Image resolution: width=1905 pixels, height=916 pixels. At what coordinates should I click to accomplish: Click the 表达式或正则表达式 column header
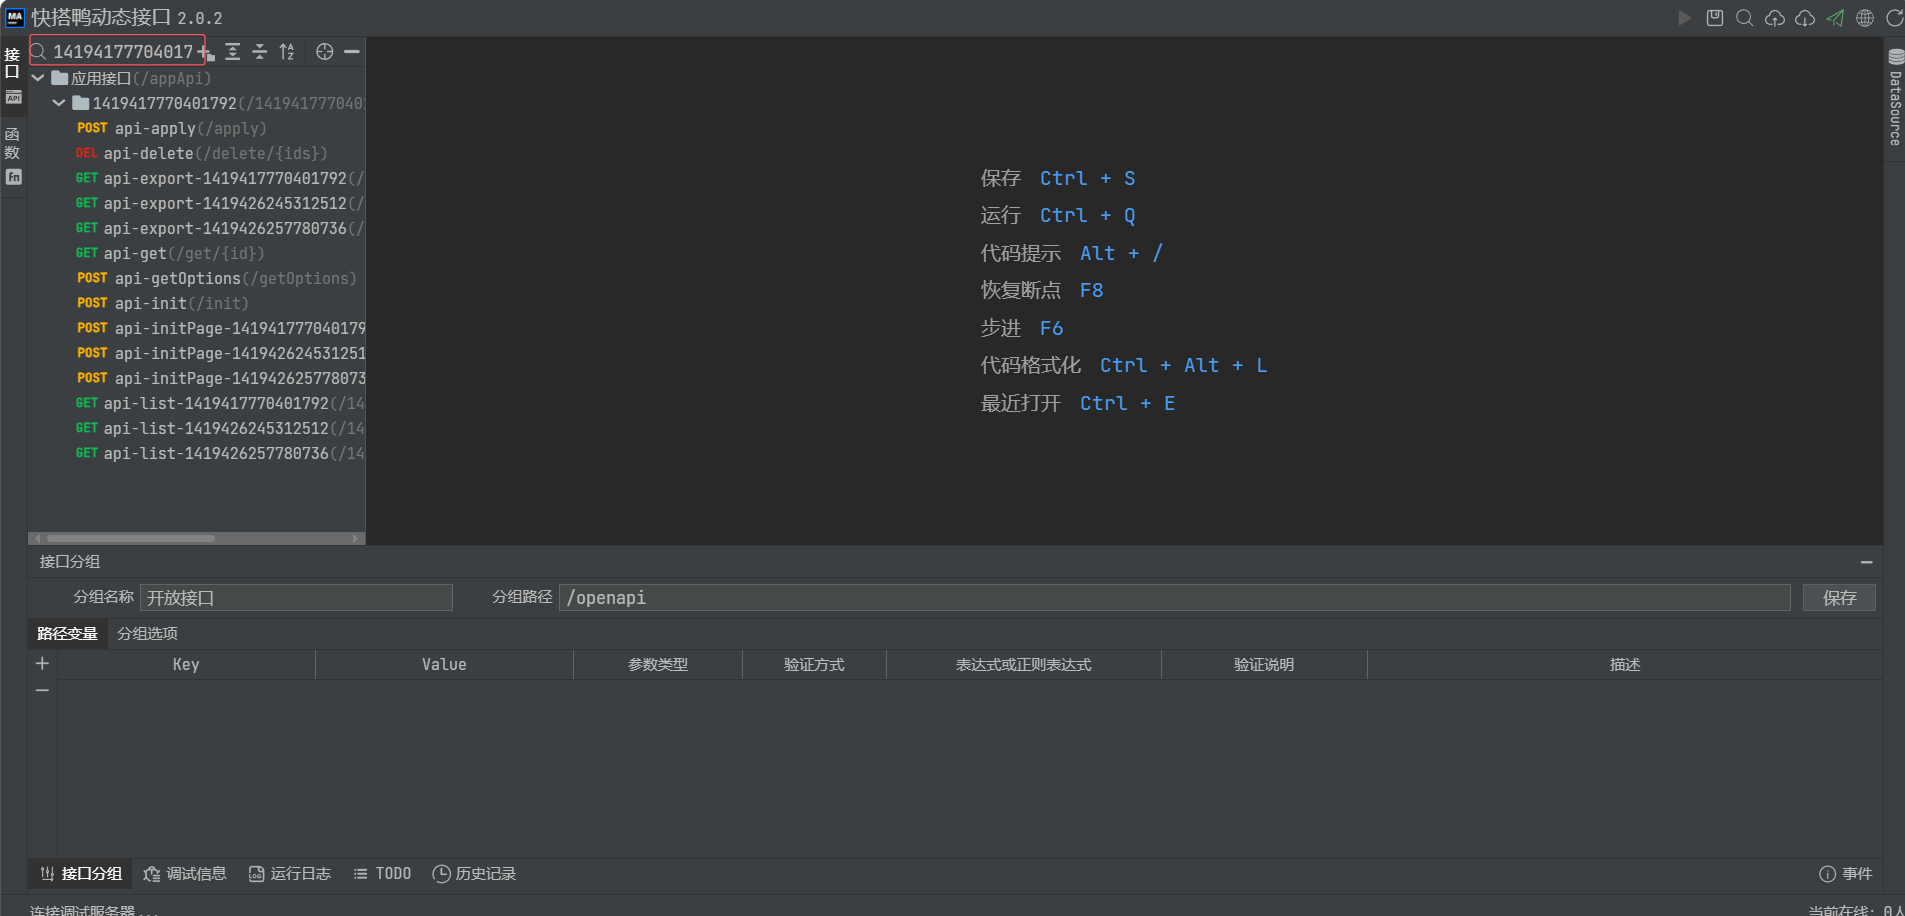(1024, 665)
